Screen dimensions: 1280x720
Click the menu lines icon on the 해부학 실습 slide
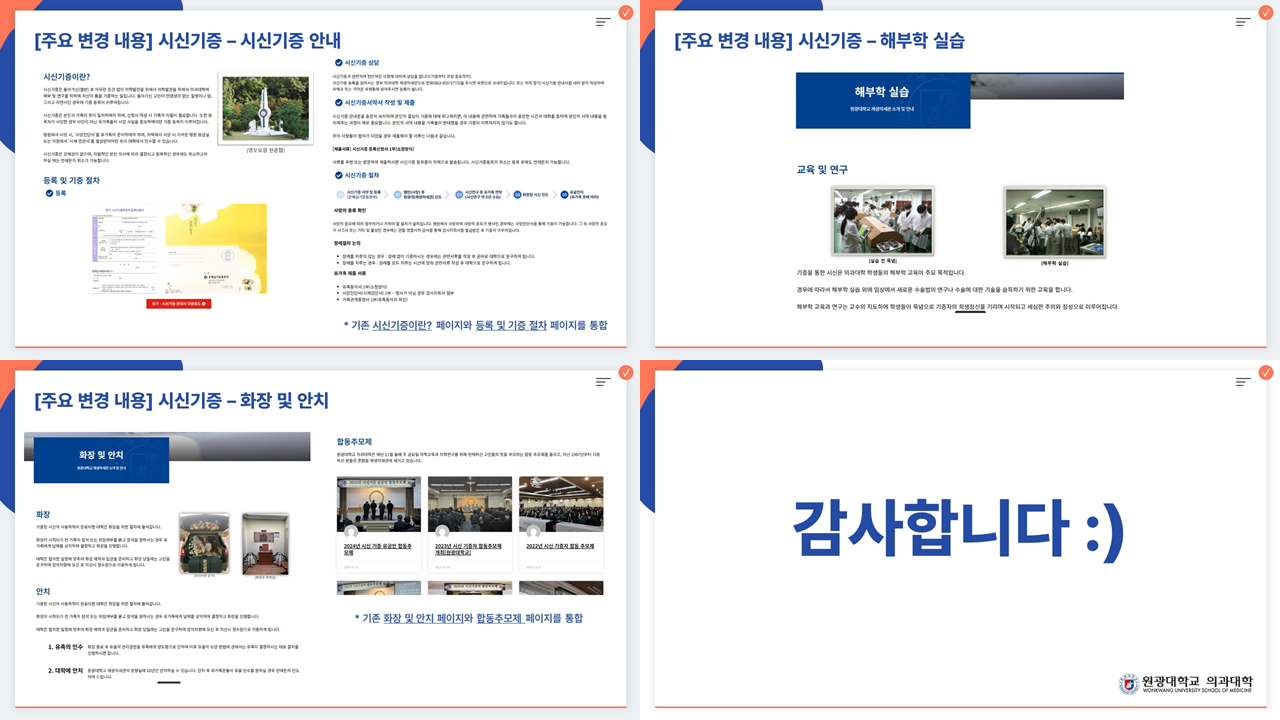click(1243, 22)
